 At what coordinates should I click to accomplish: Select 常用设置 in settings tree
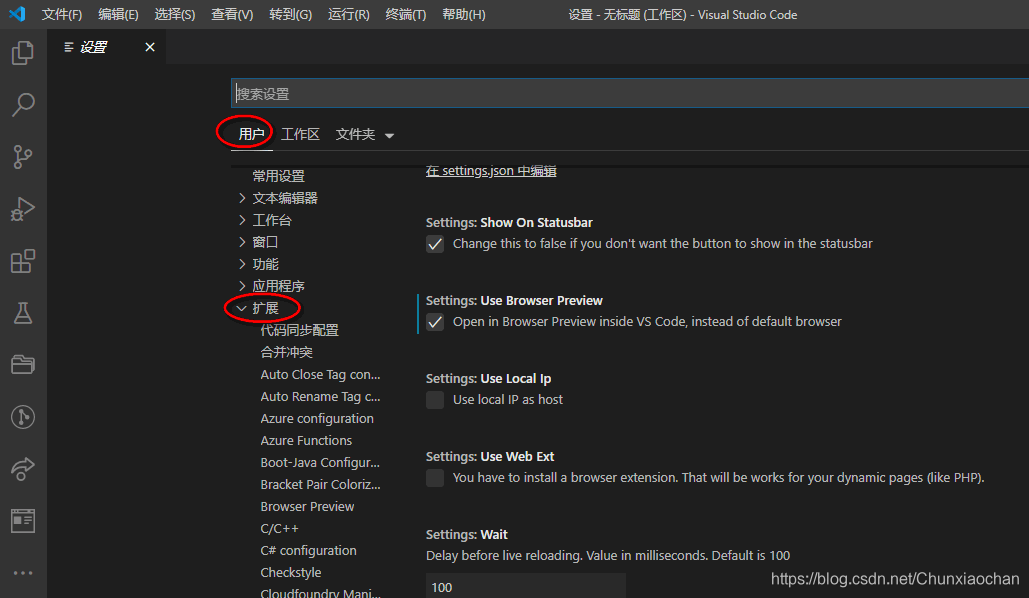coord(278,176)
